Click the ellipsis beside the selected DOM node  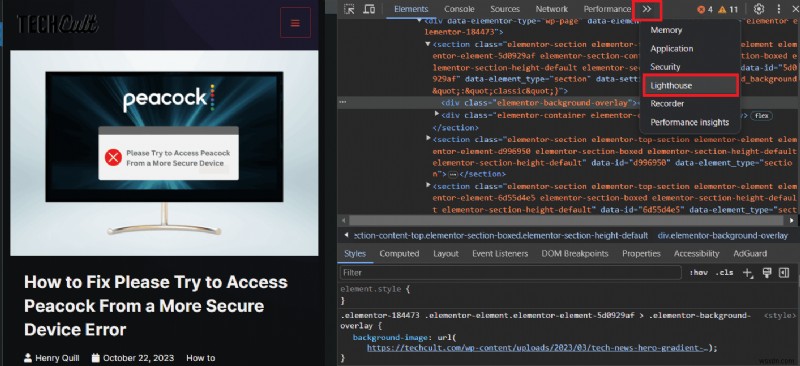[x=343, y=102]
